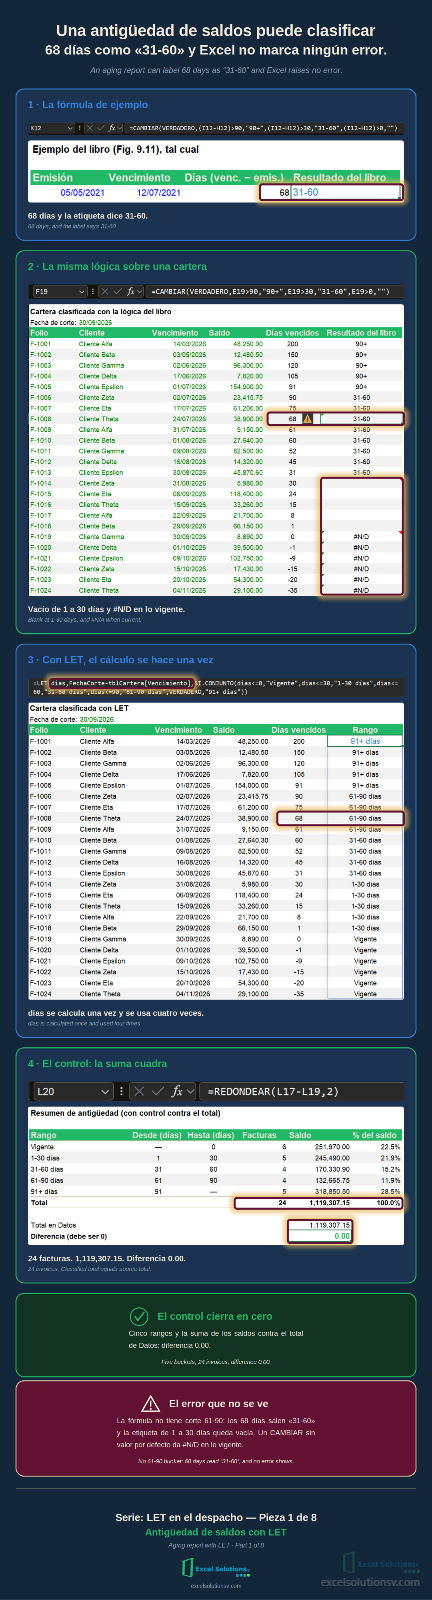Open the K12 name box dropdown arrow

click(70, 128)
